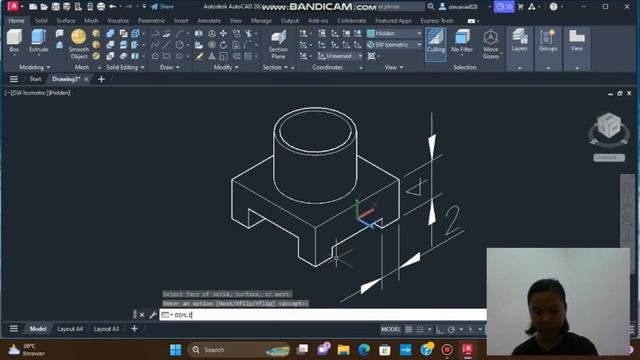Open the file tabs hamburger menu
The width and height of the screenshot is (640, 360).
pos(13,79)
